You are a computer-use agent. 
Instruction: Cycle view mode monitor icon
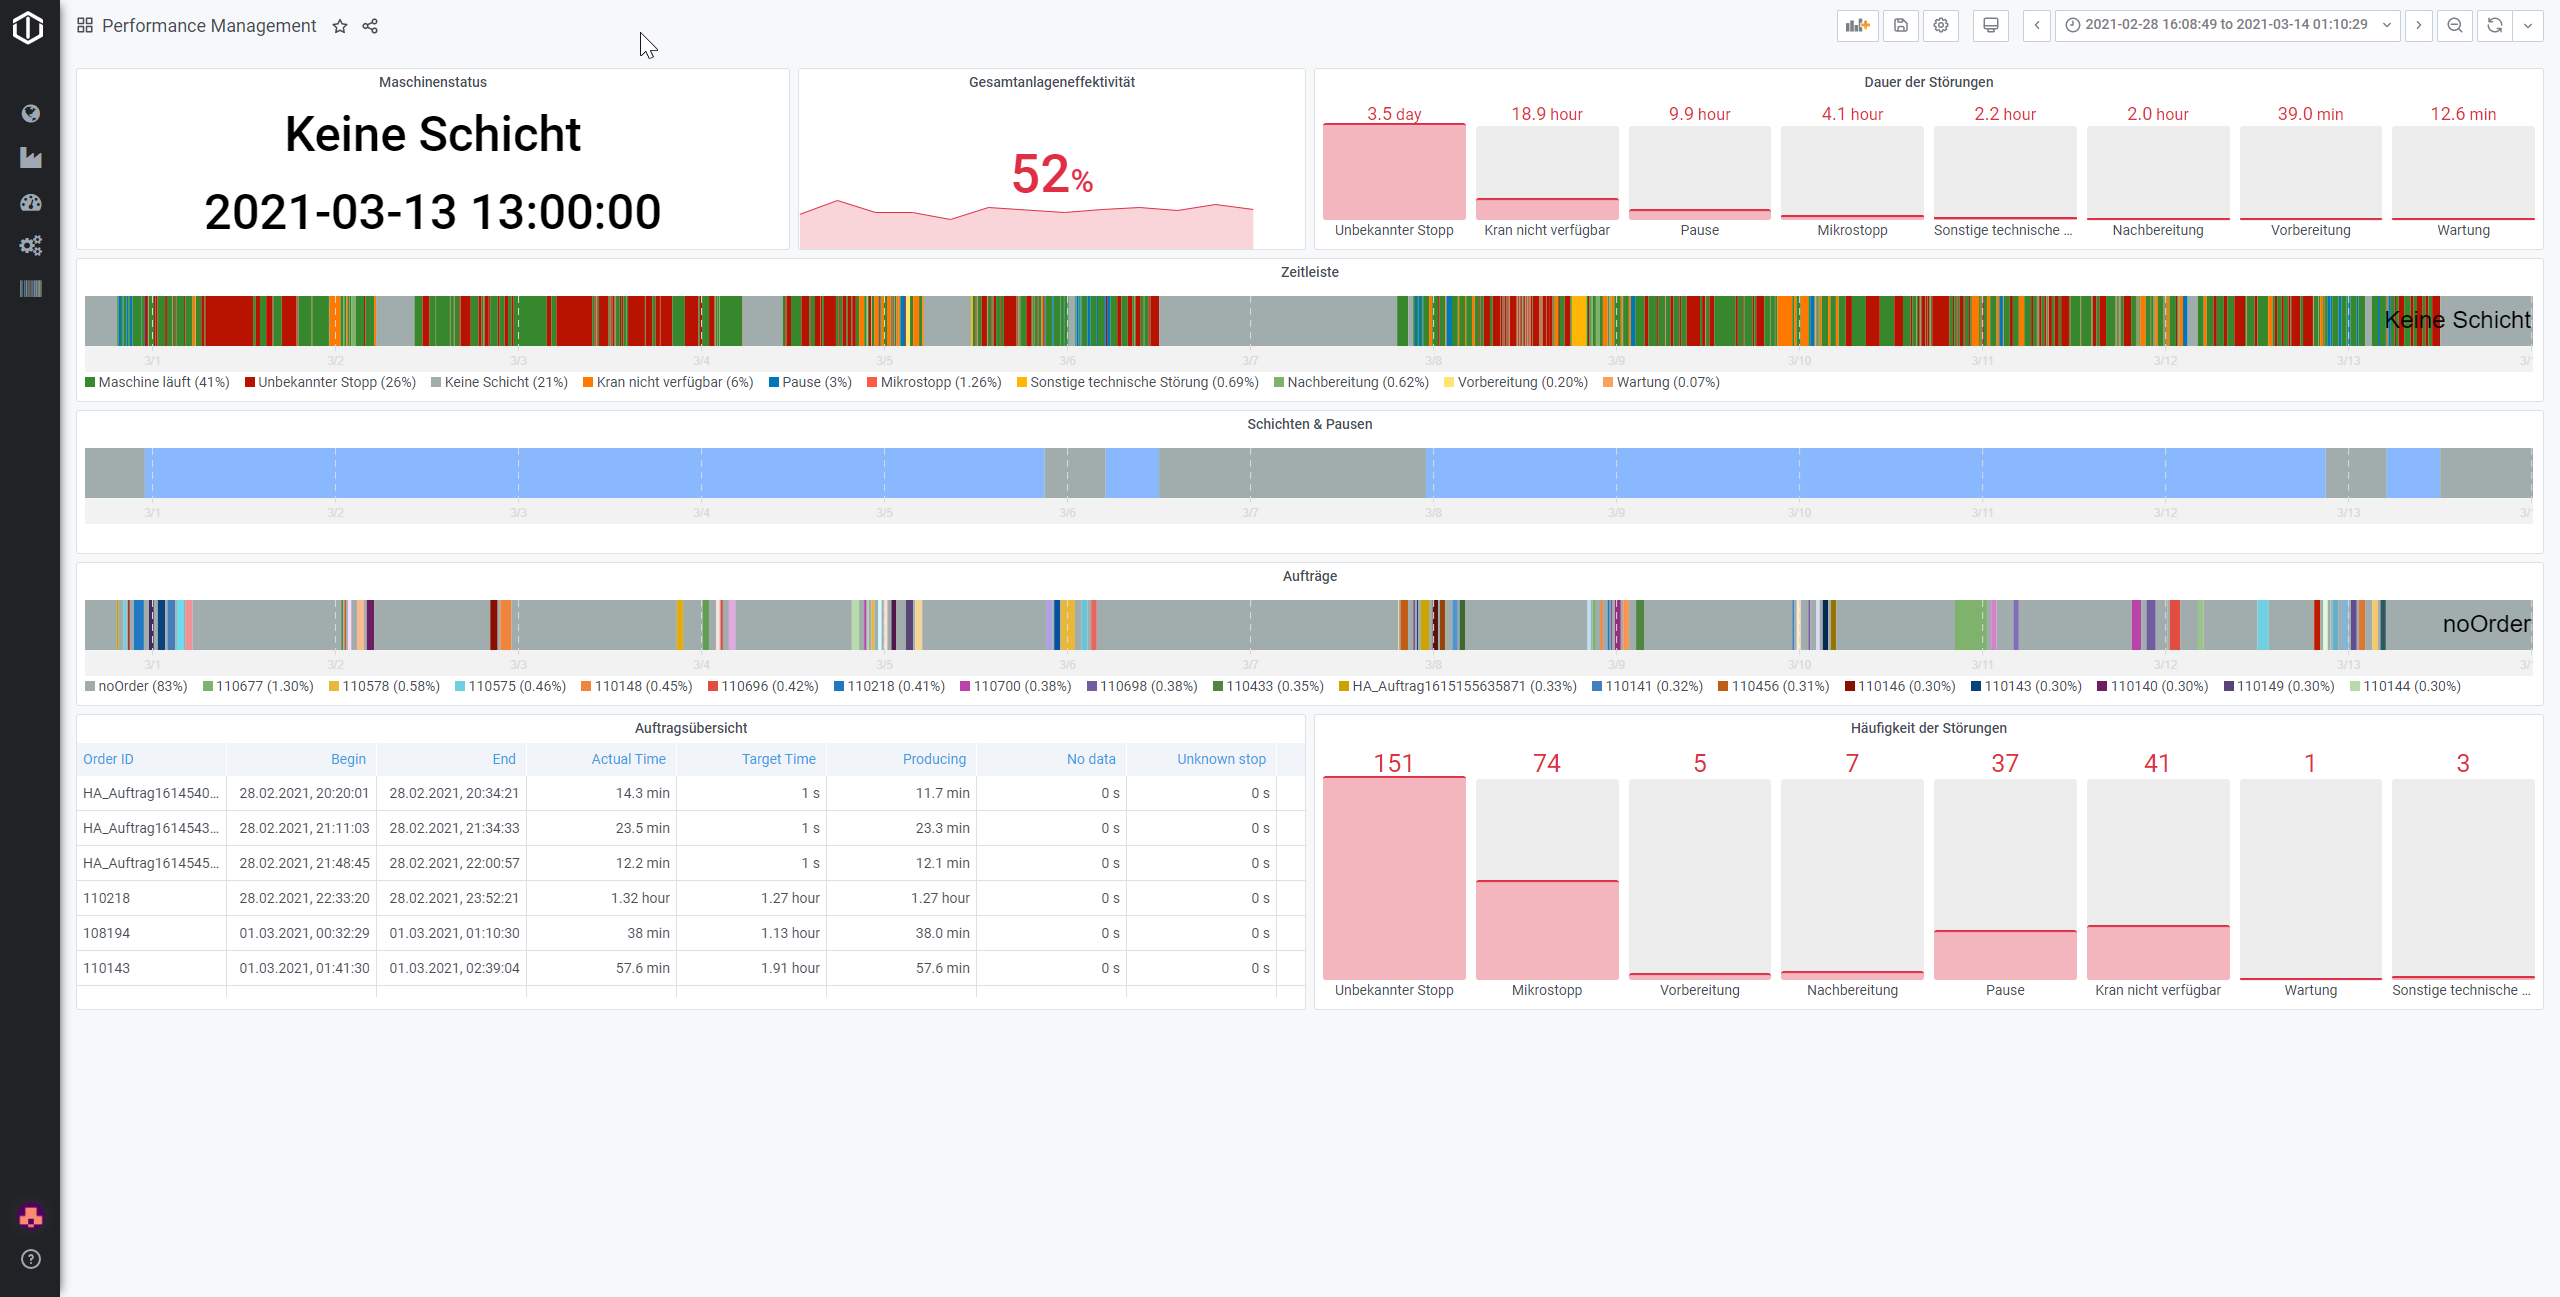1990,25
